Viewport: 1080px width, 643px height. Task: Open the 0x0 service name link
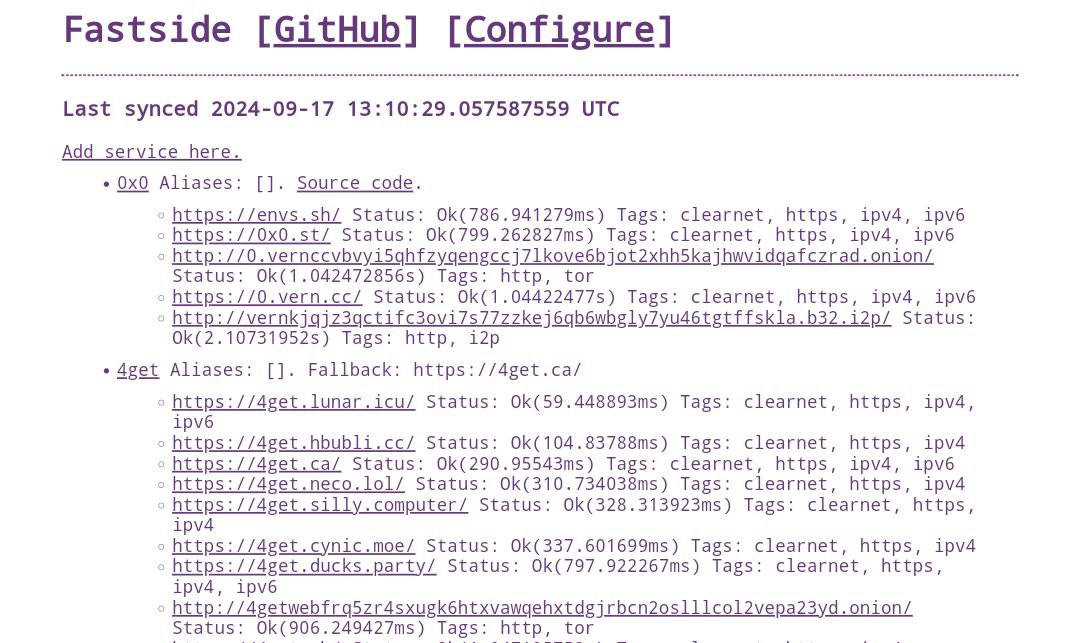(x=132, y=183)
